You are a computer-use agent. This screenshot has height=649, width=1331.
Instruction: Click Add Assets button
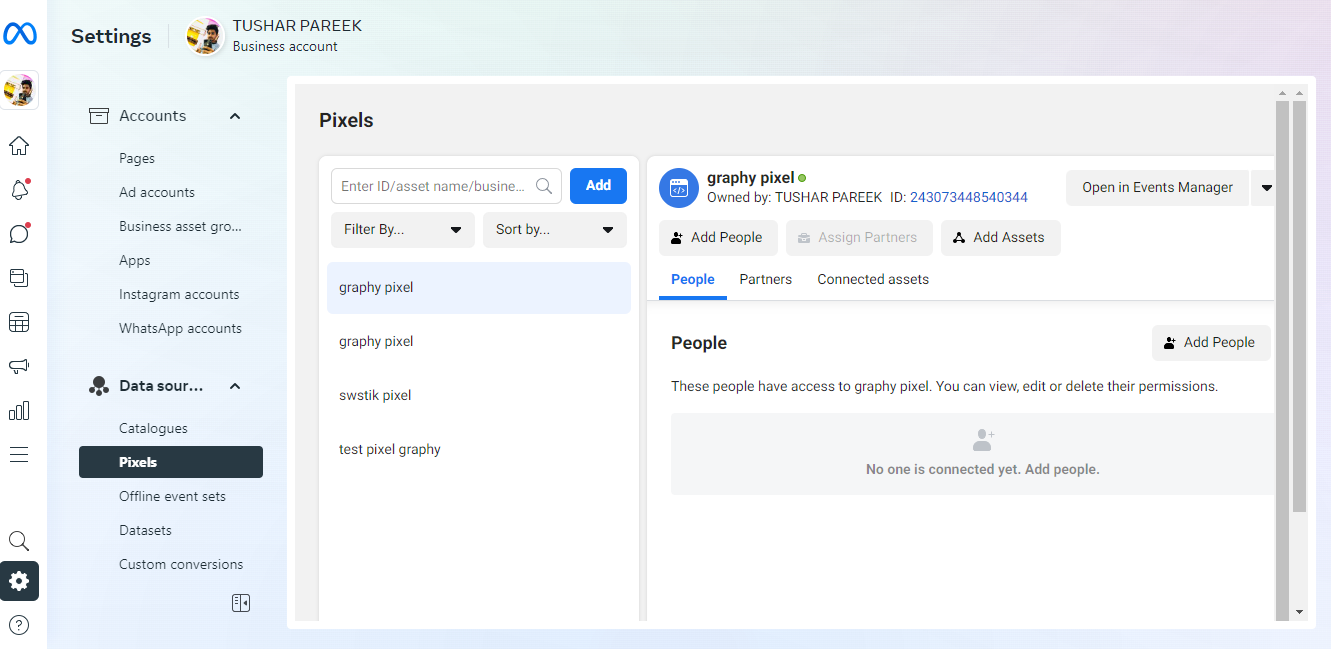1000,238
